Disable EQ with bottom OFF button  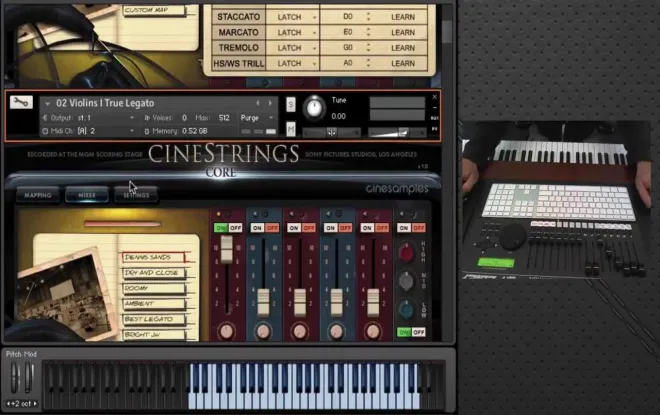[418, 332]
